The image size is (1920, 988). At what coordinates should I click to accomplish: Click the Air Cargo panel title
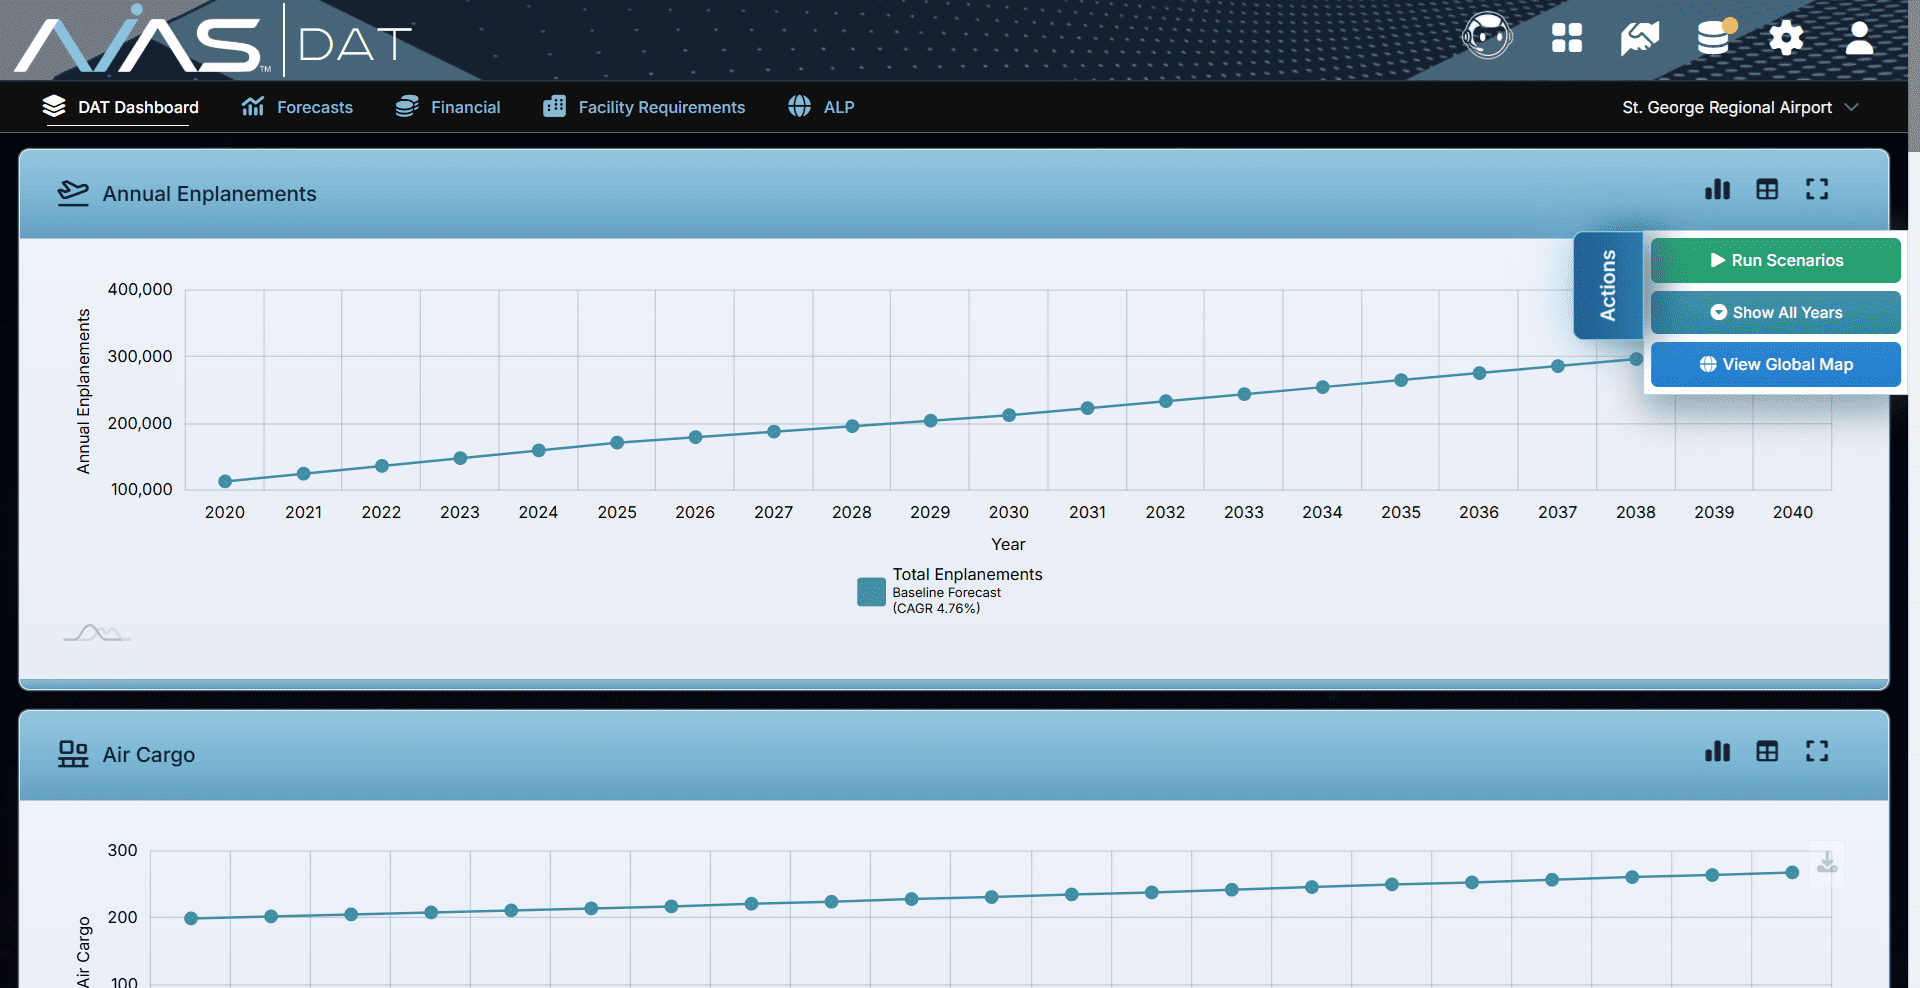(x=149, y=755)
